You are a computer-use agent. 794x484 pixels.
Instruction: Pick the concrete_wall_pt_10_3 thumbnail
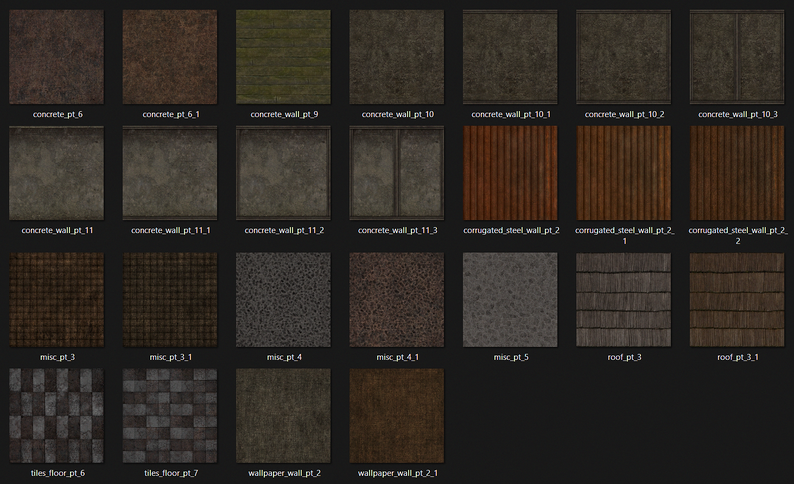pyautogui.click(x=737, y=57)
